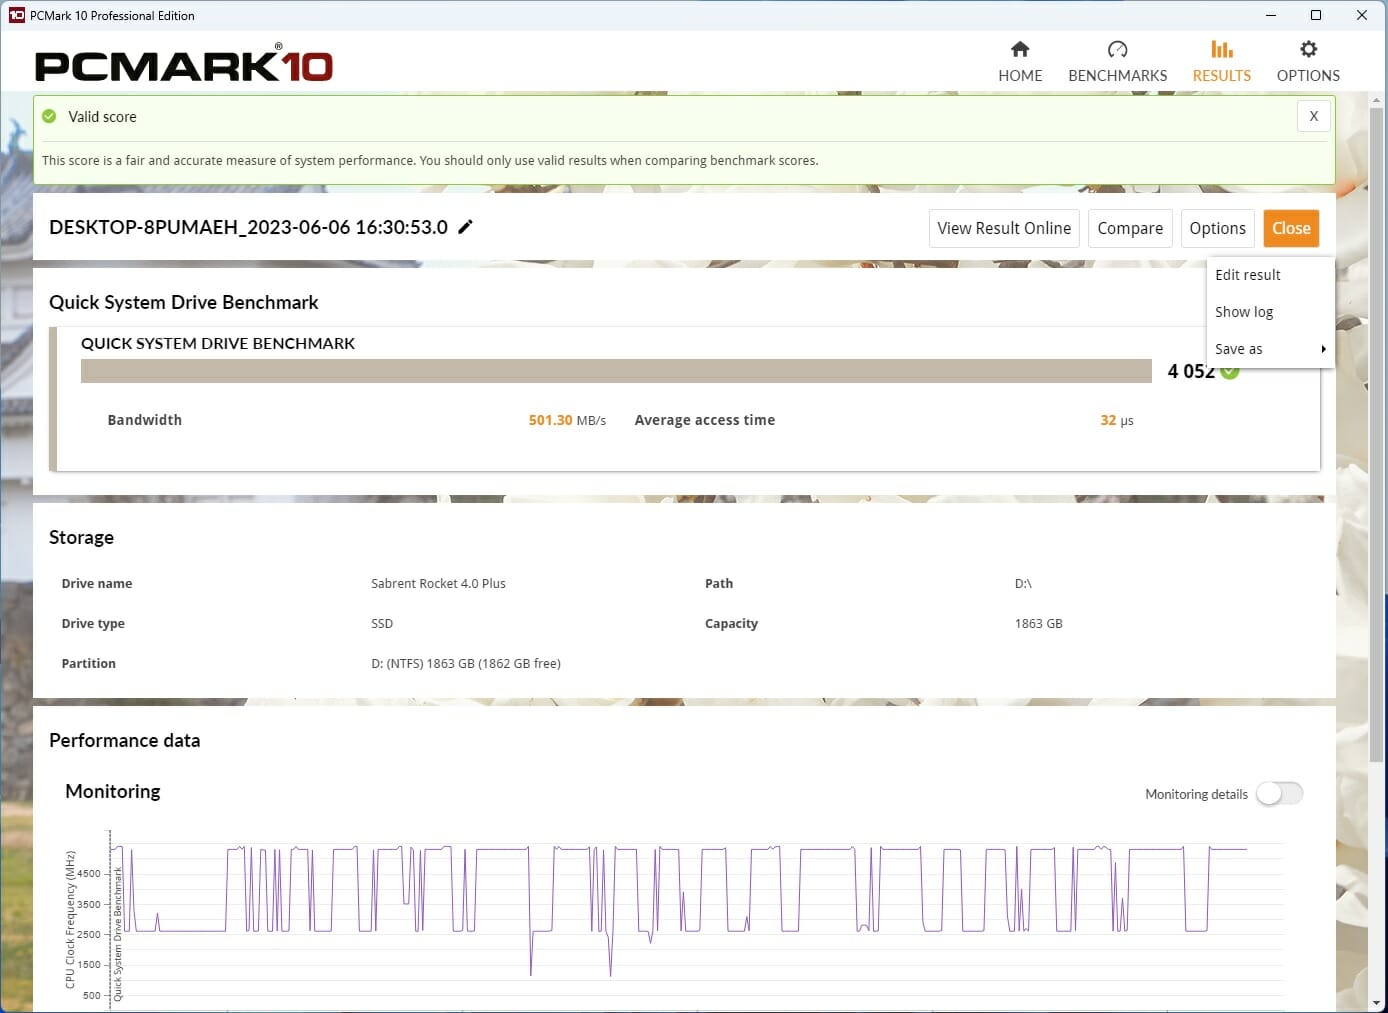Go to the HOME section

tap(1020, 62)
